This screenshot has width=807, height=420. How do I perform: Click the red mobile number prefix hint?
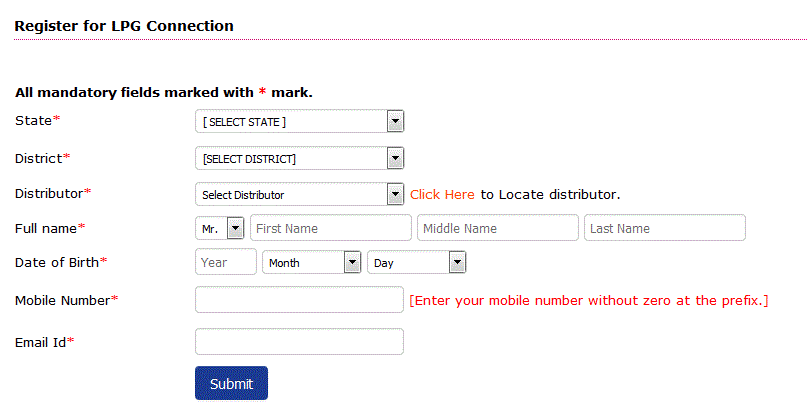coord(589,300)
